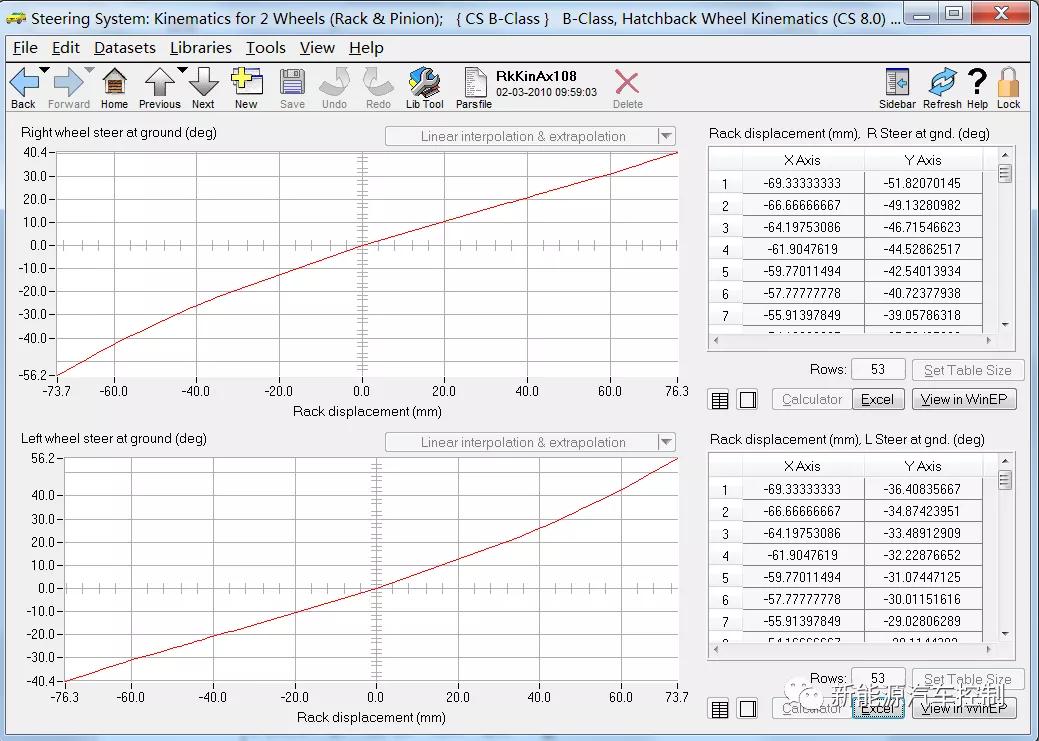
Task: Expand left wheel interpolation dropdown
Action: point(666,442)
